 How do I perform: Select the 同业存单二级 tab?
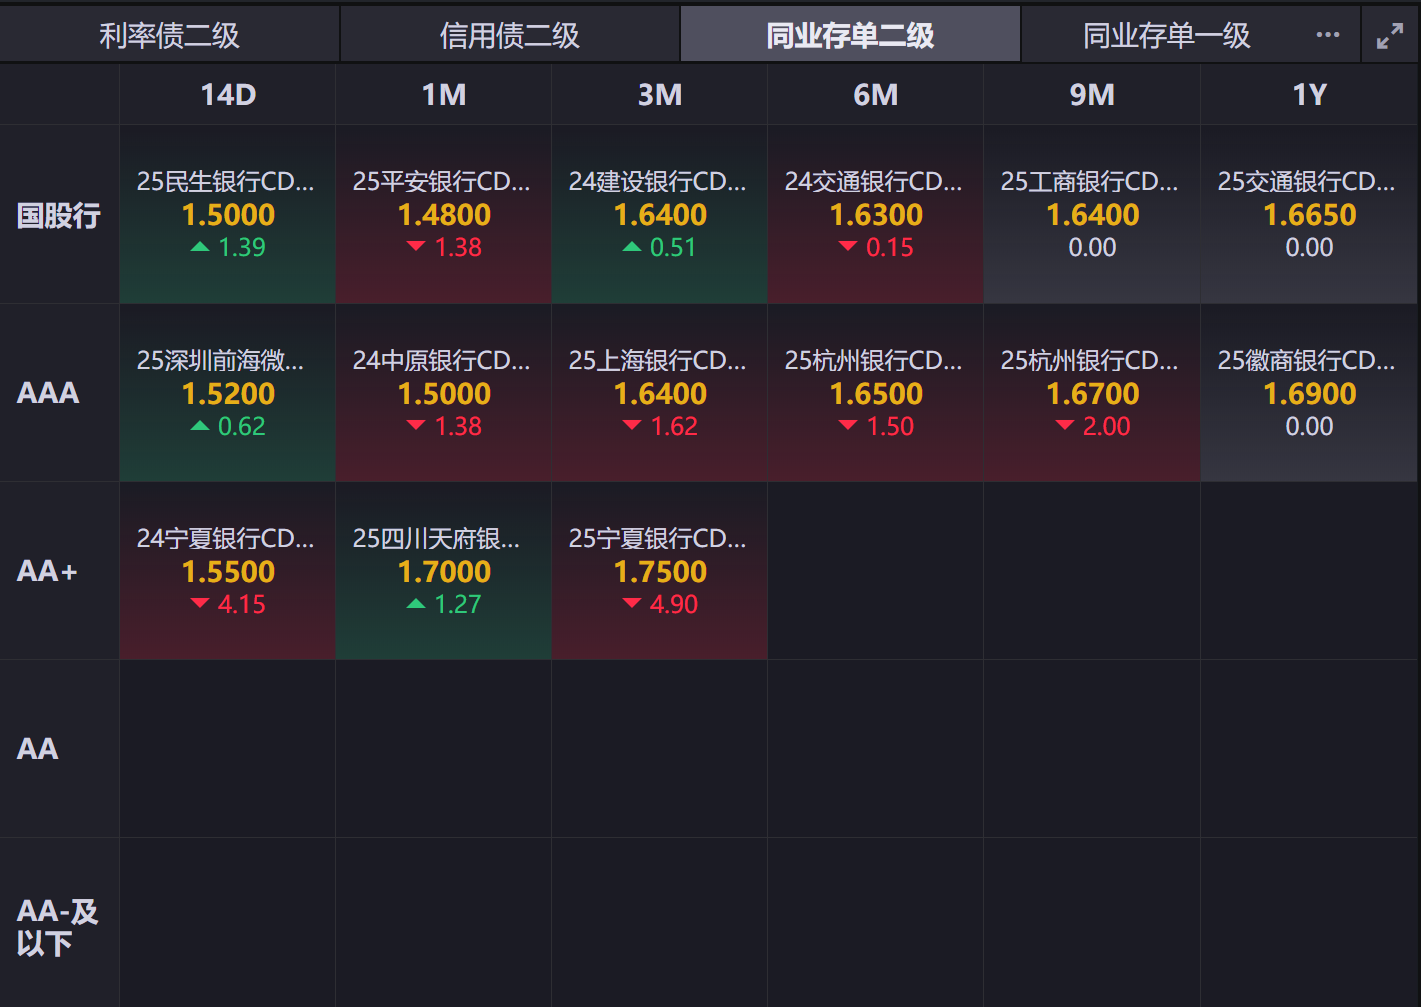(x=850, y=35)
